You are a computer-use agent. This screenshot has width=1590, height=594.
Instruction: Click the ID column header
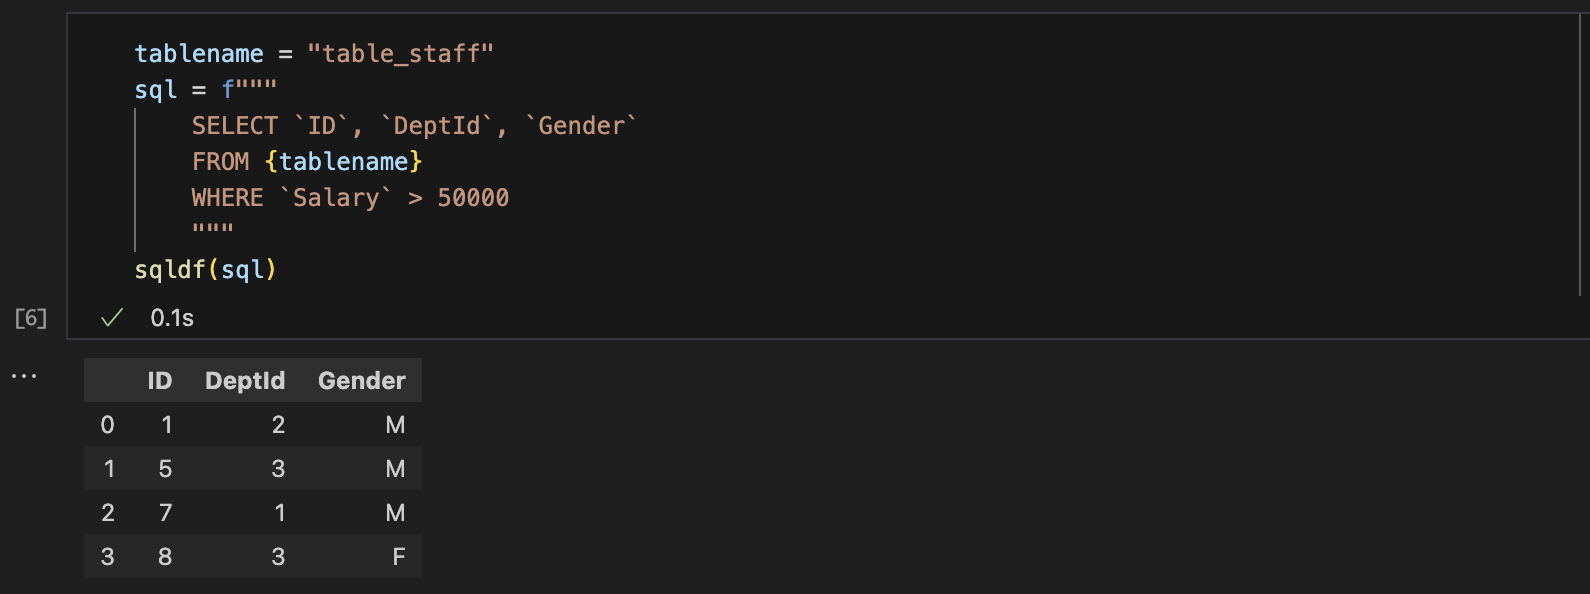coord(160,381)
